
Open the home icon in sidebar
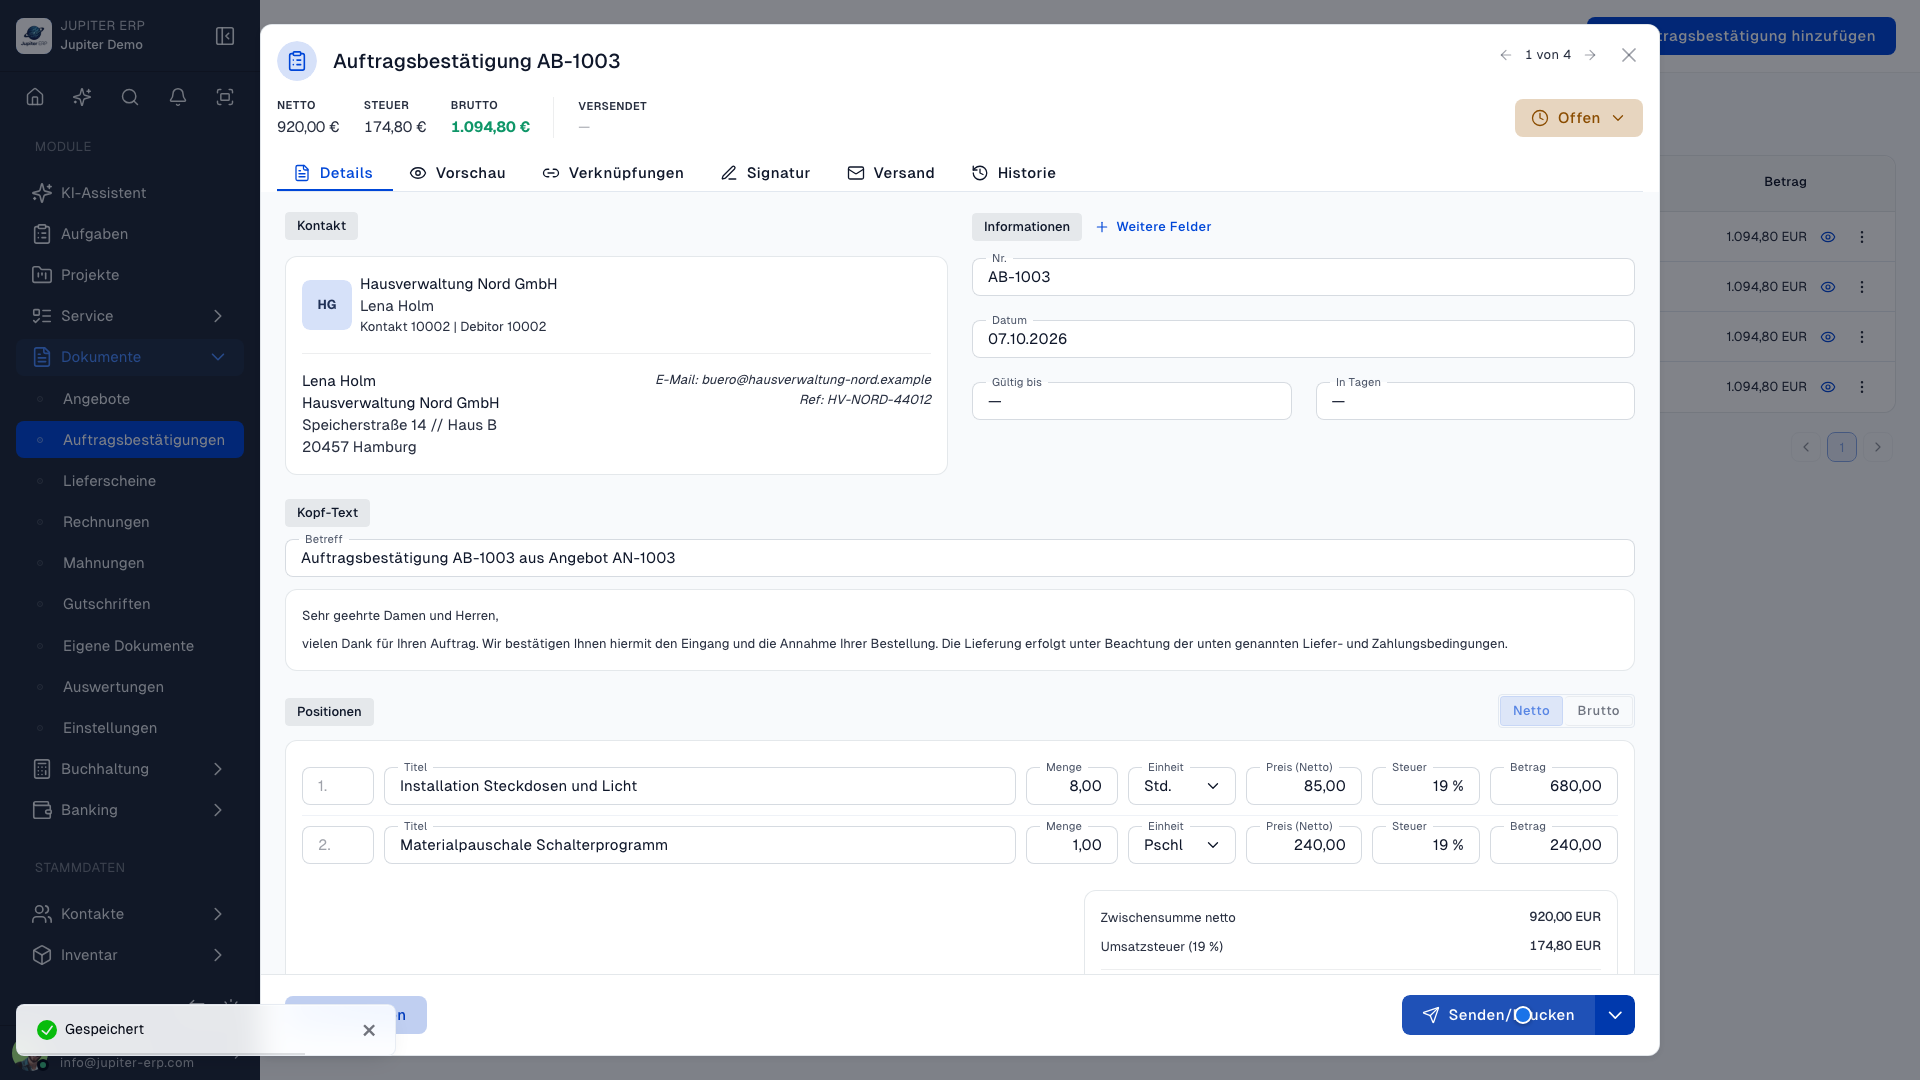(x=35, y=97)
